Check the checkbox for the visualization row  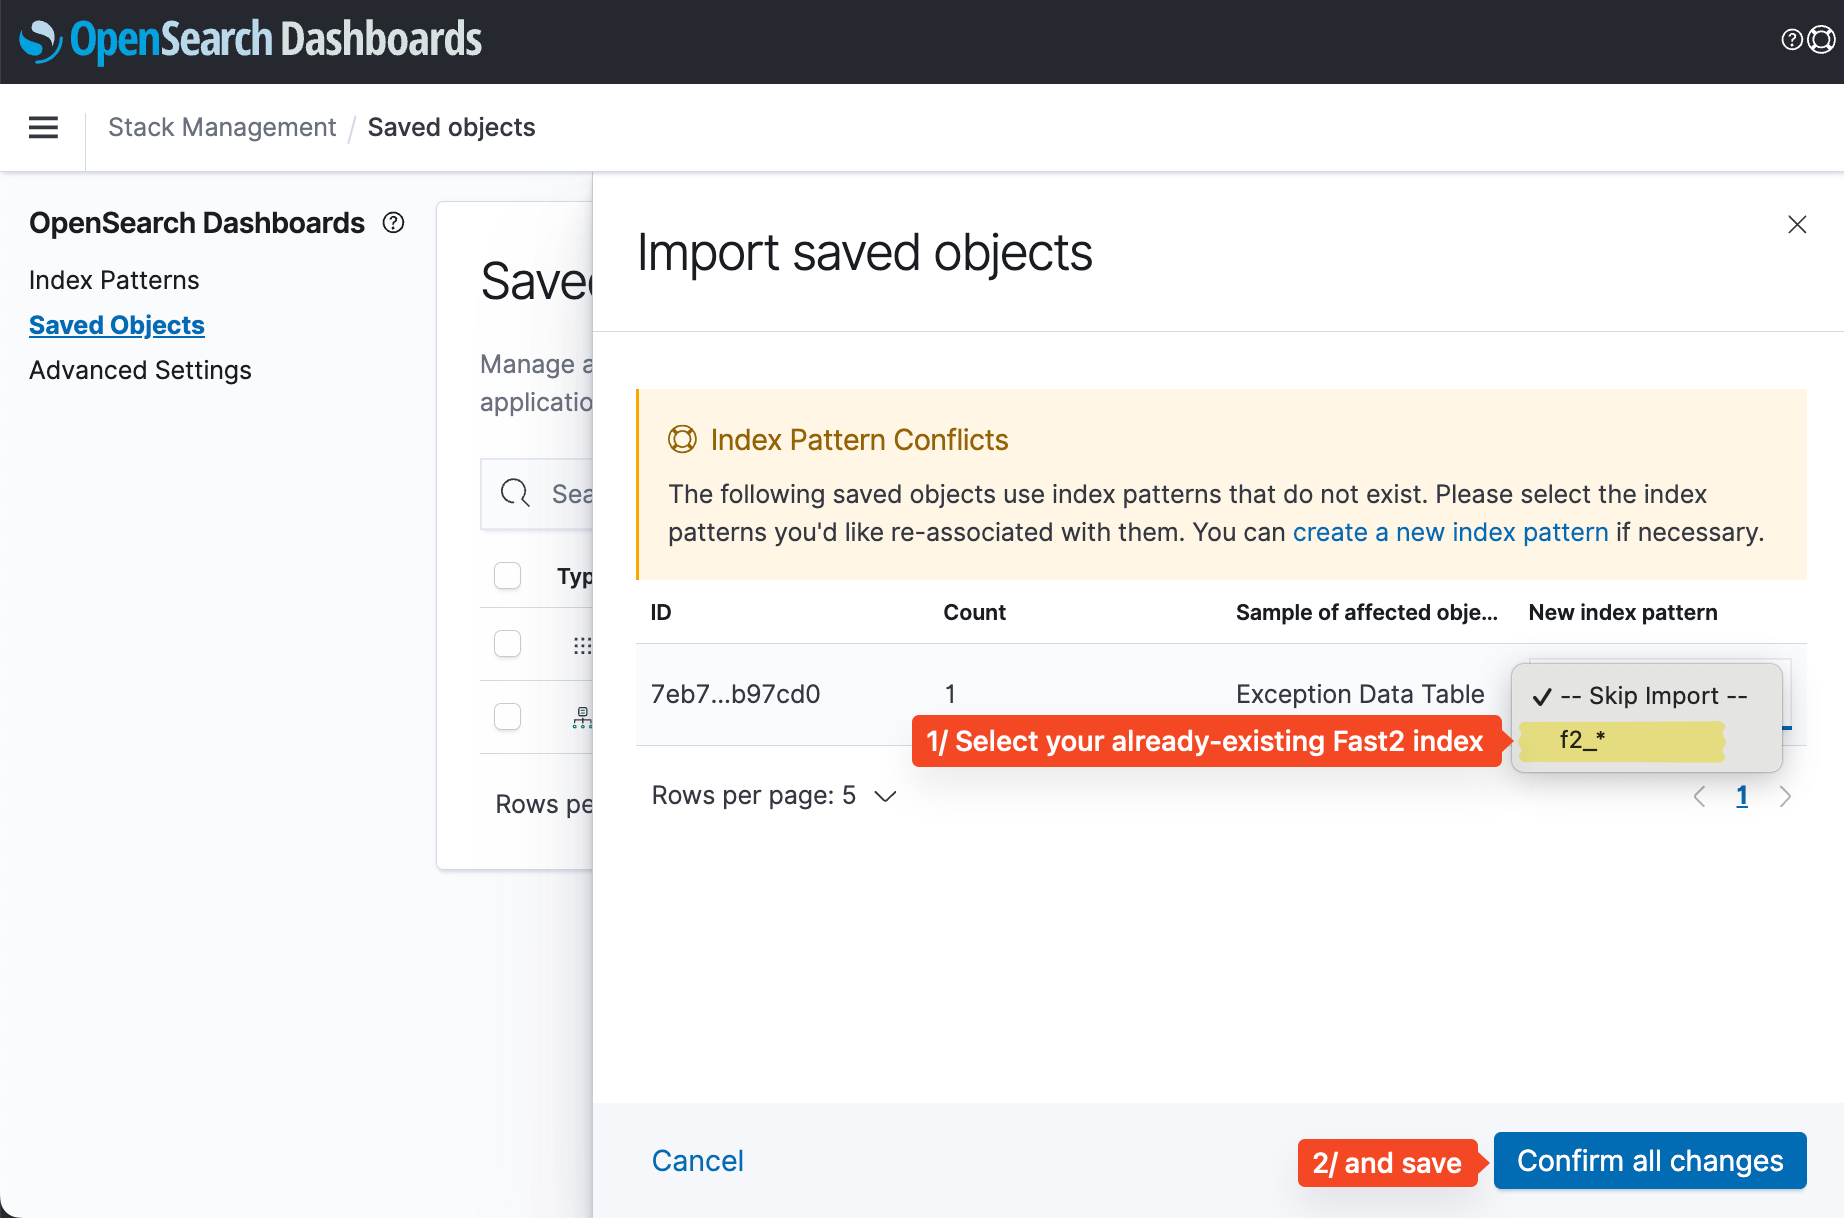point(507,717)
